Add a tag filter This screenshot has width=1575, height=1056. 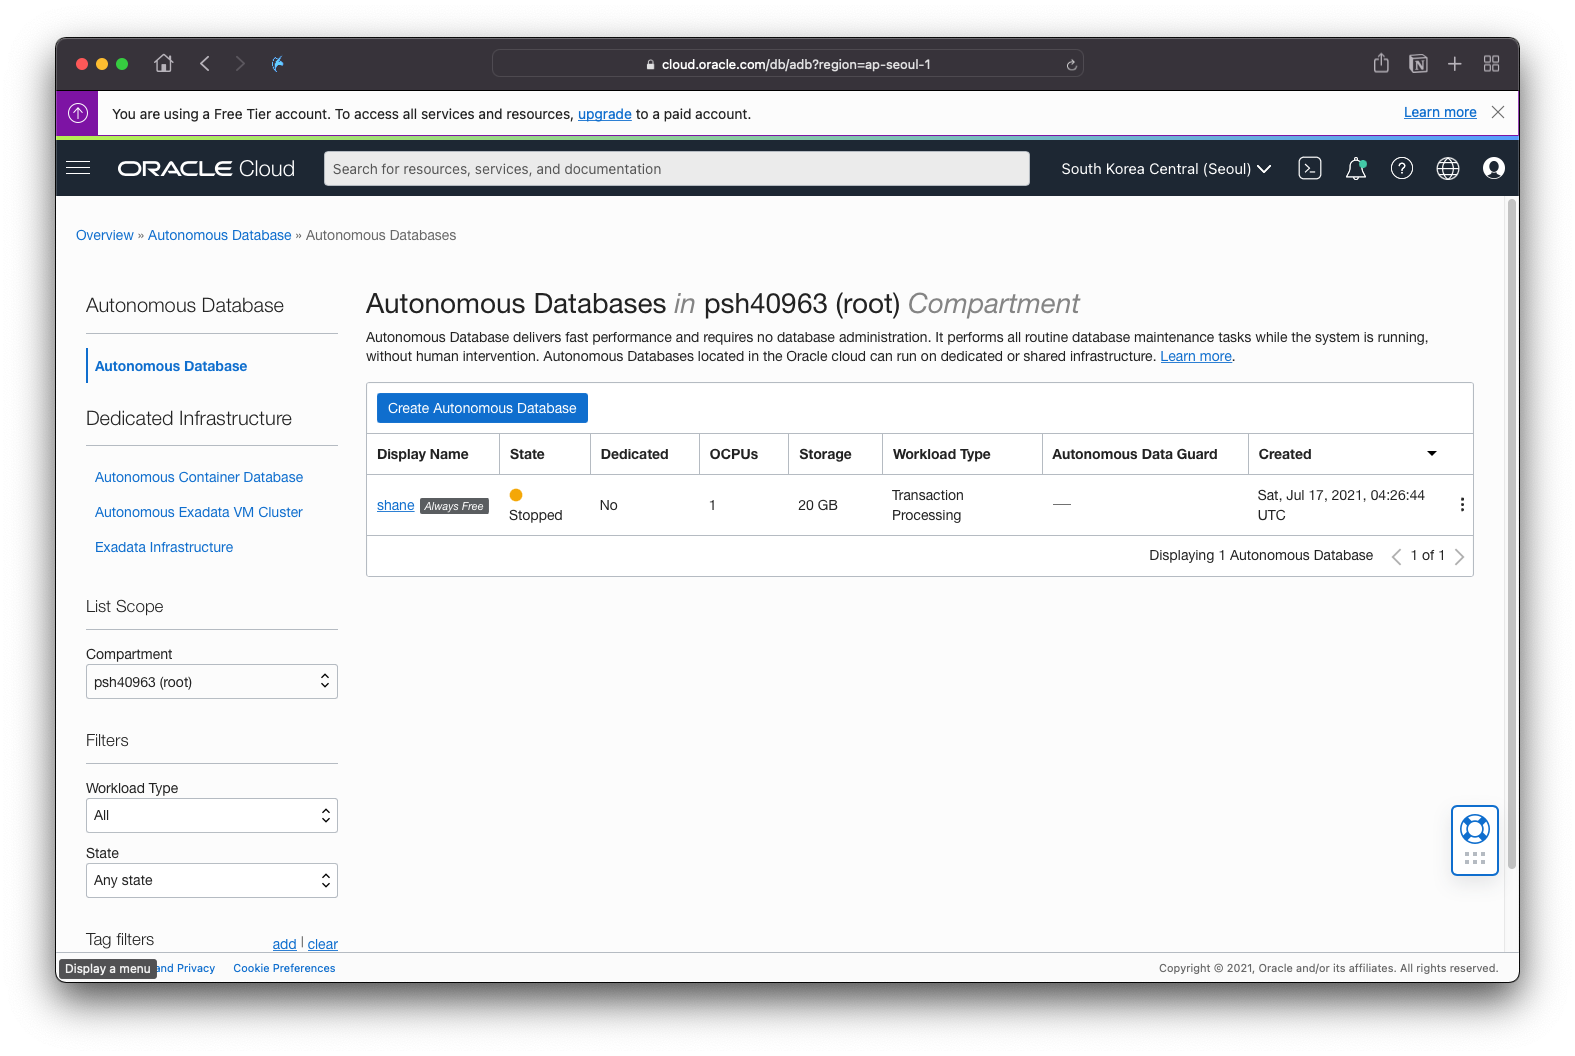285,944
